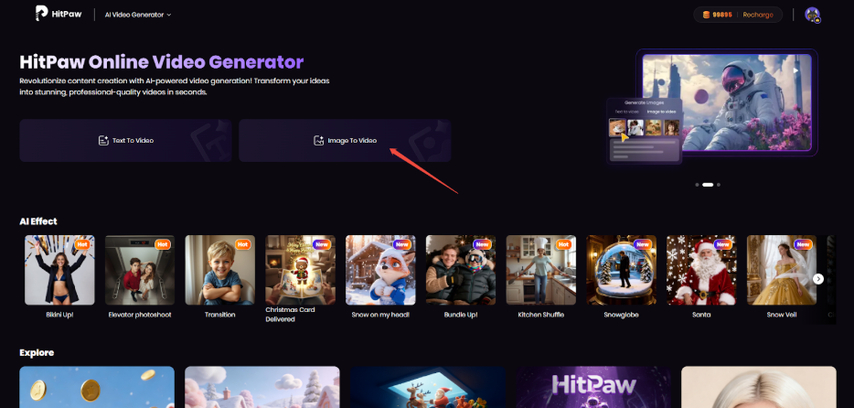This screenshot has width=854, height=408.
Task: Click the New badge on Snowglobe
Action: [643, 245]
